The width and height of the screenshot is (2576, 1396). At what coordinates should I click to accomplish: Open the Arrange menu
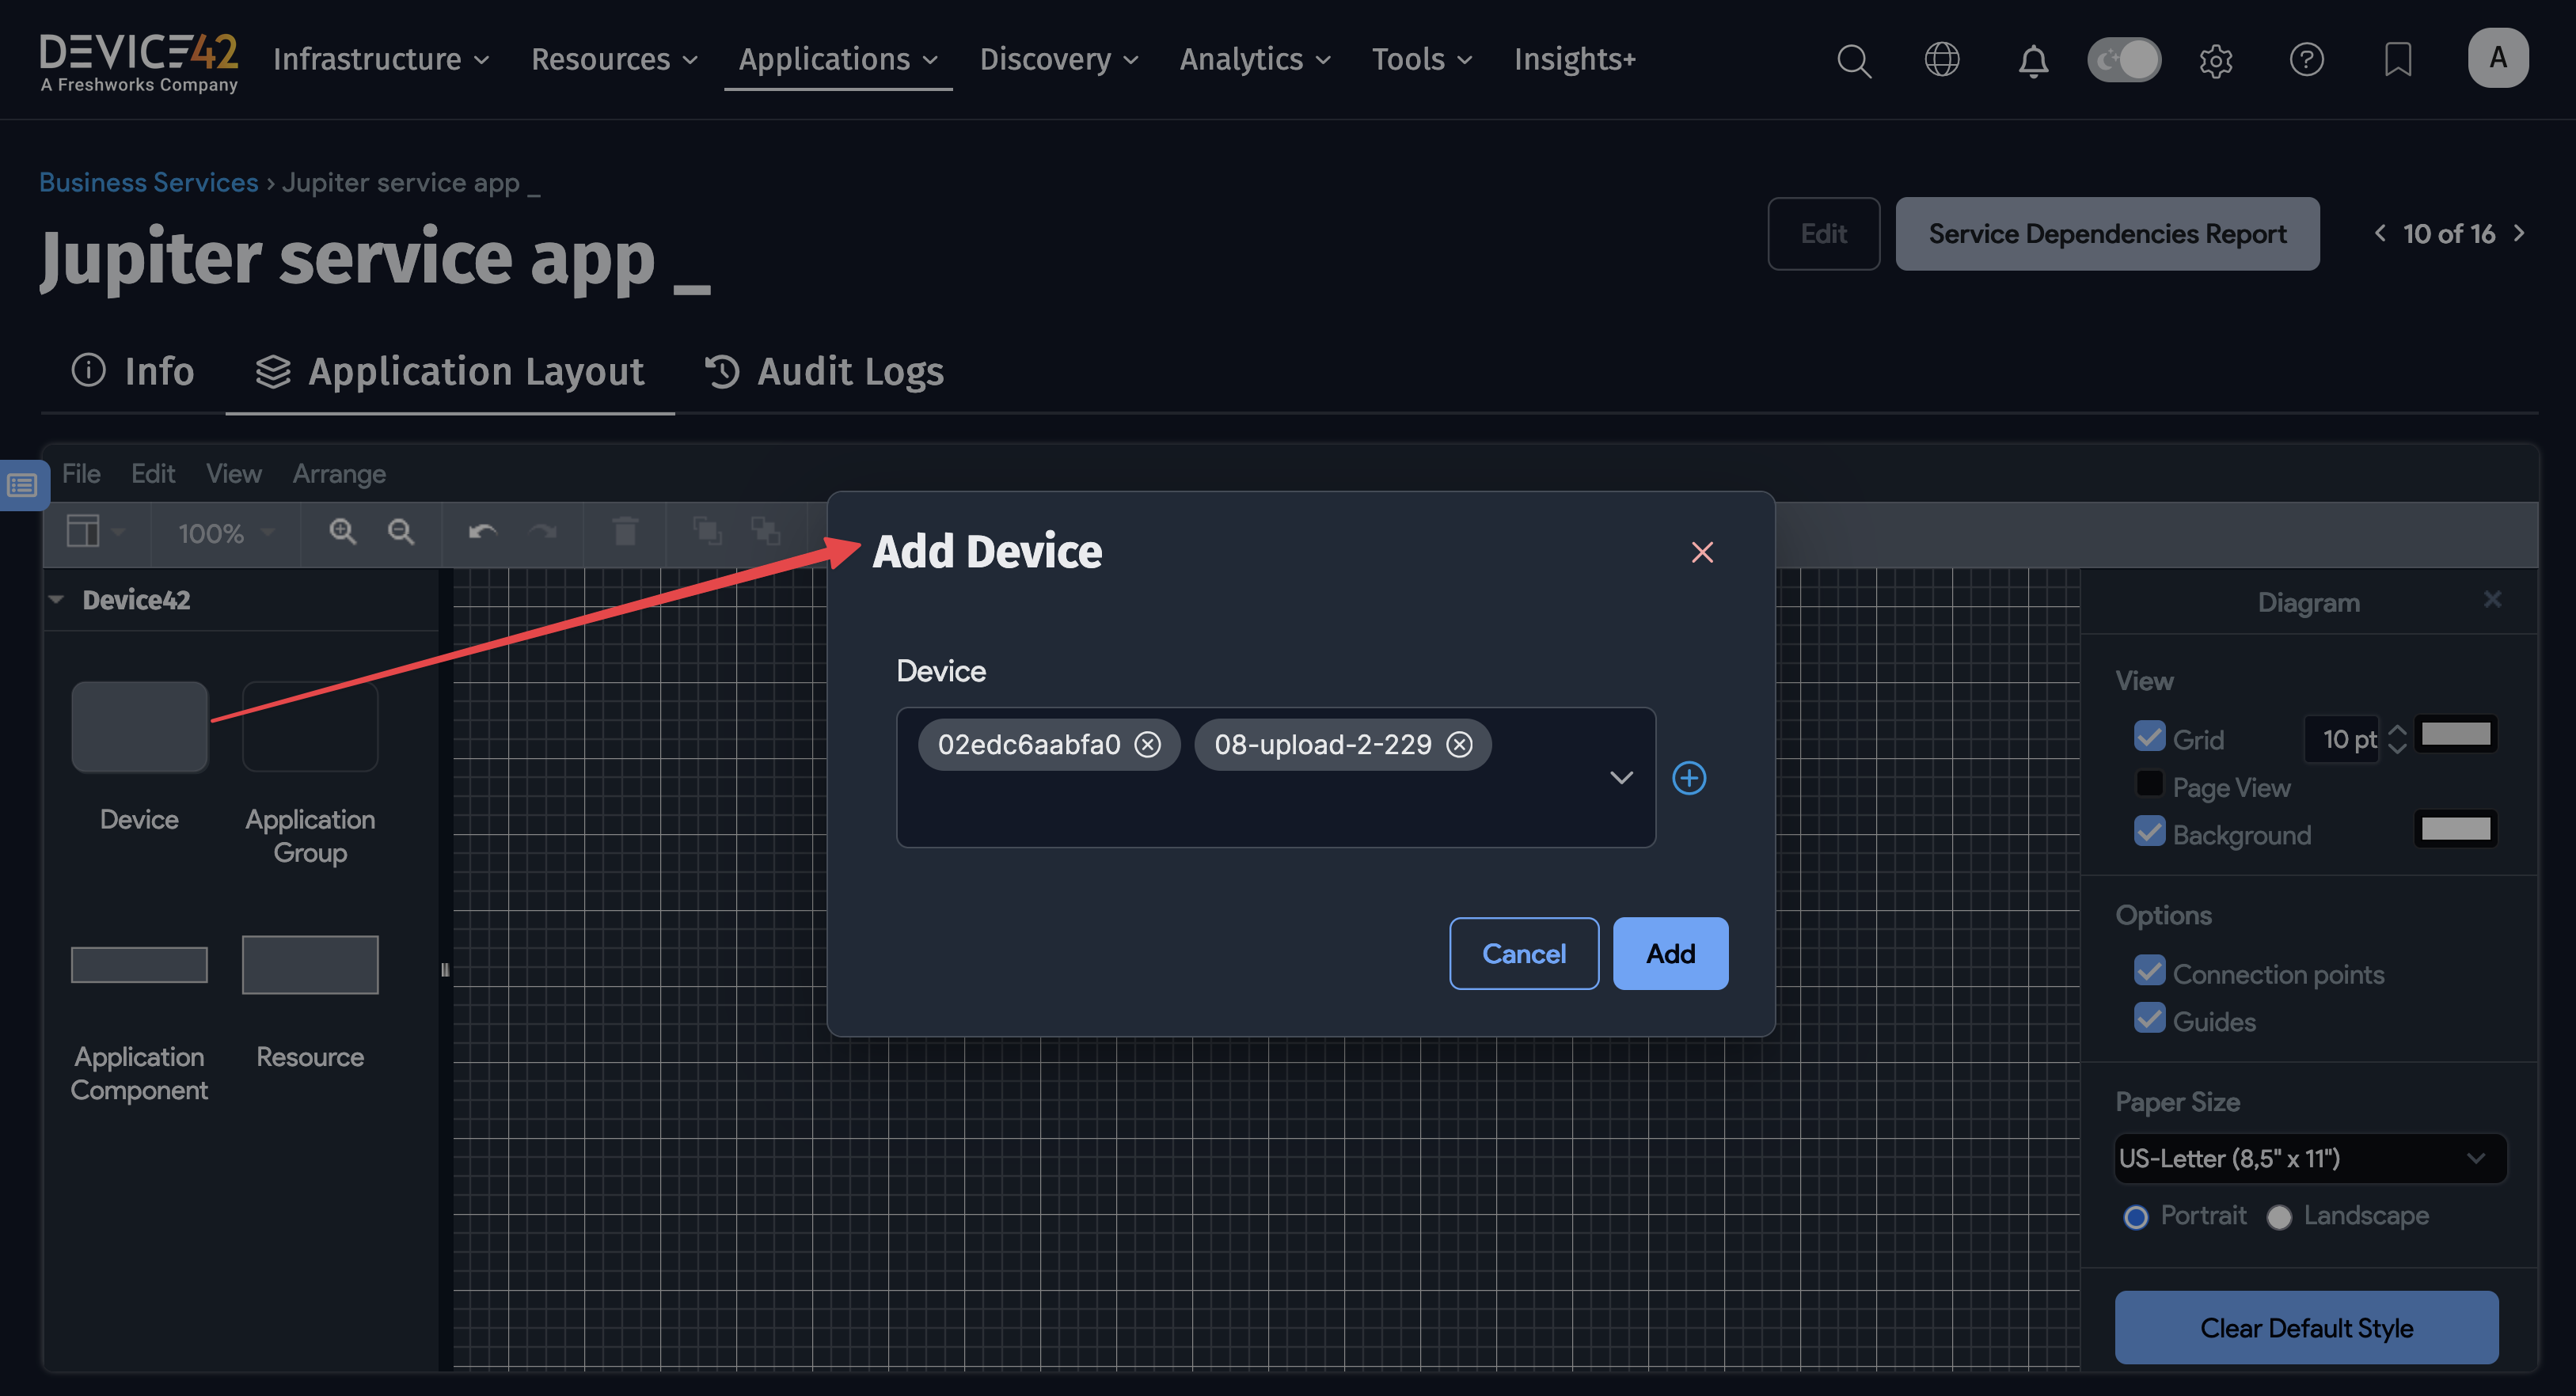pos(339,473)
